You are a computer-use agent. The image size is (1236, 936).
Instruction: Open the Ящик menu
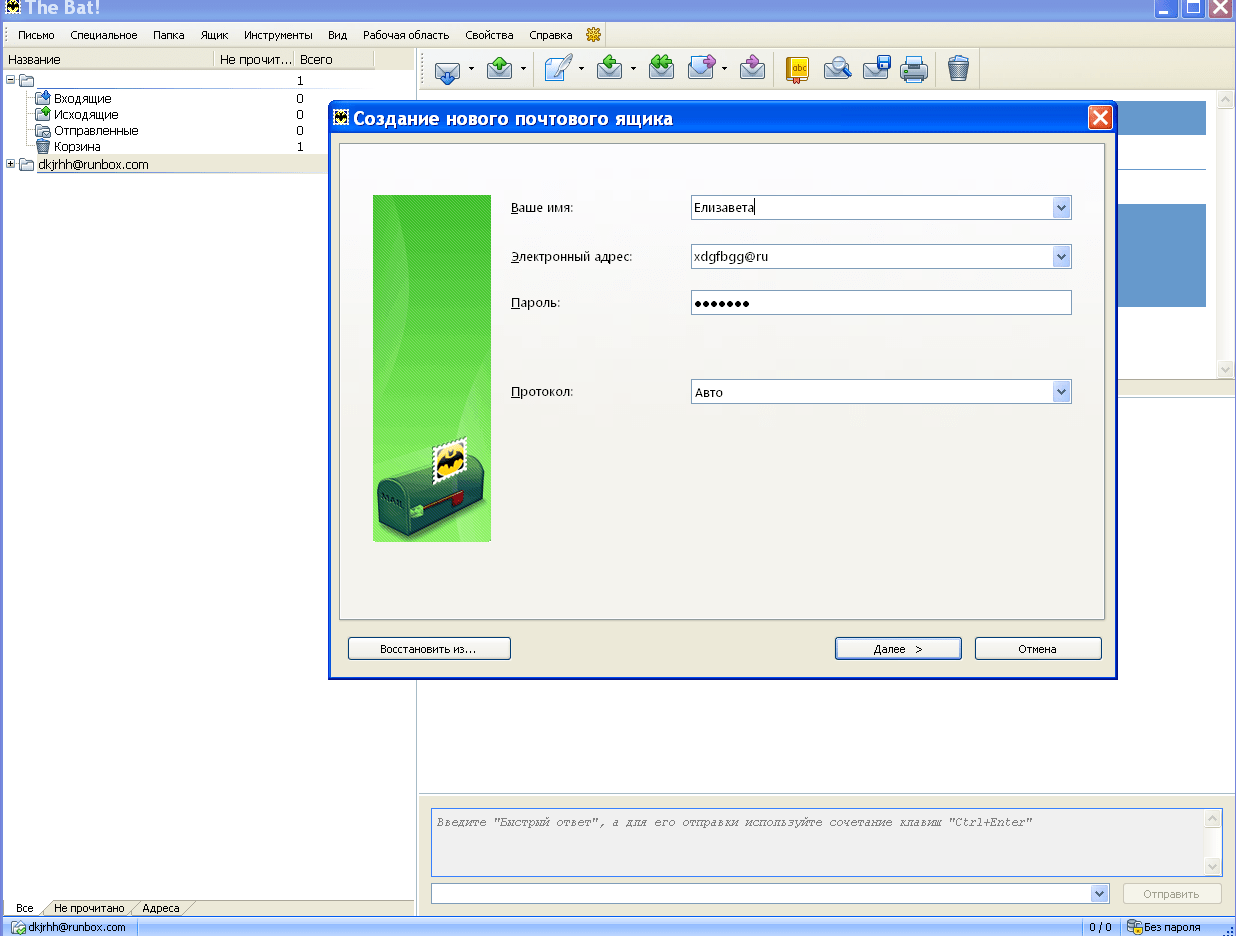pyautogui.click(x=214, y=35)
